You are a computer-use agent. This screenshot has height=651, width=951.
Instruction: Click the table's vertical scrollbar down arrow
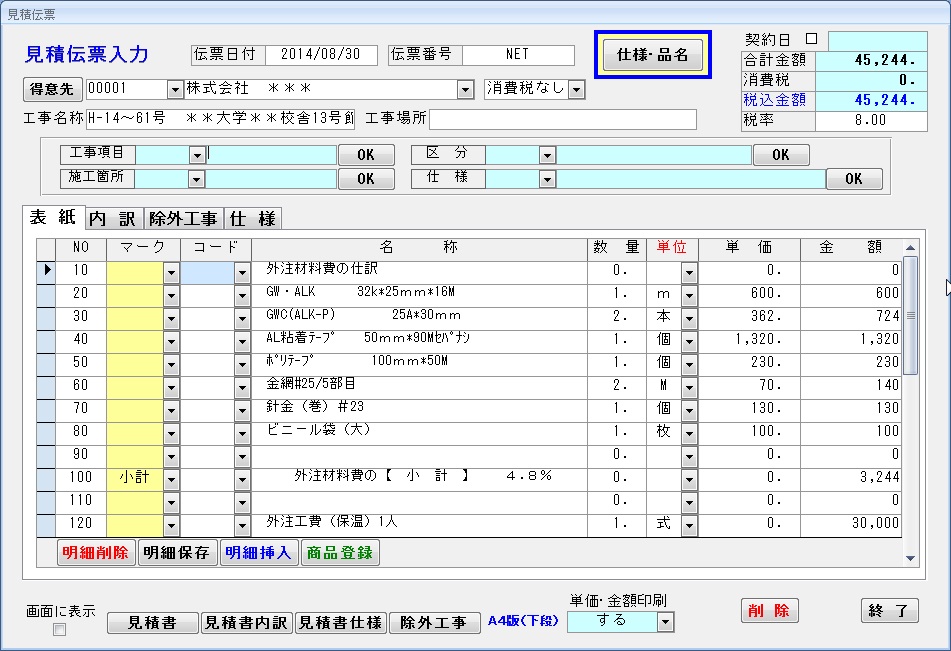click(909, 558)
